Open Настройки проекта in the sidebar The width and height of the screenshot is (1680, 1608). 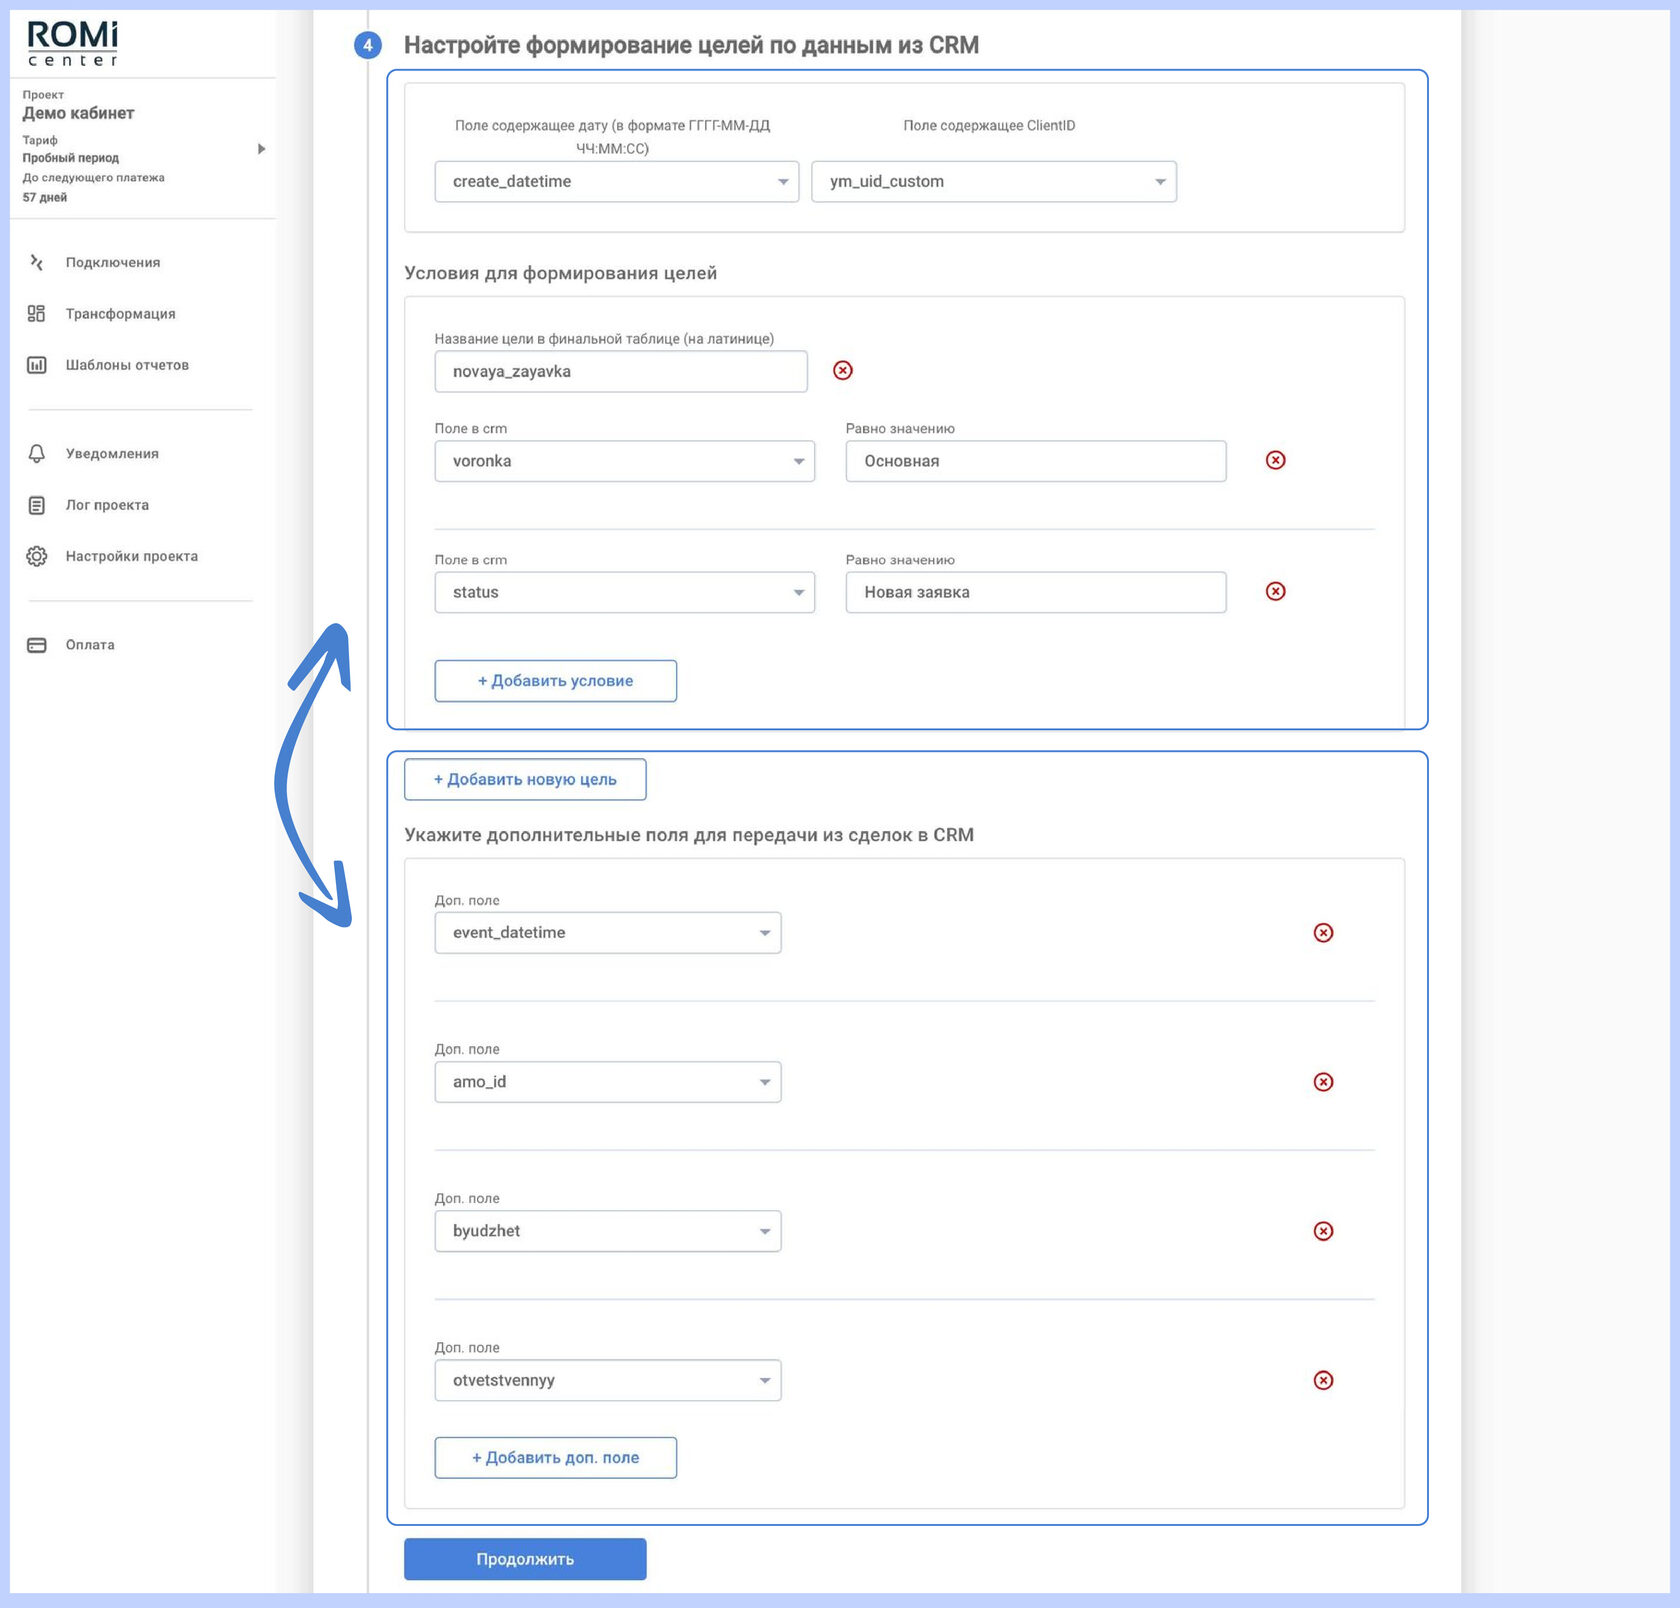pyautogui.click(x=132, y=556)
